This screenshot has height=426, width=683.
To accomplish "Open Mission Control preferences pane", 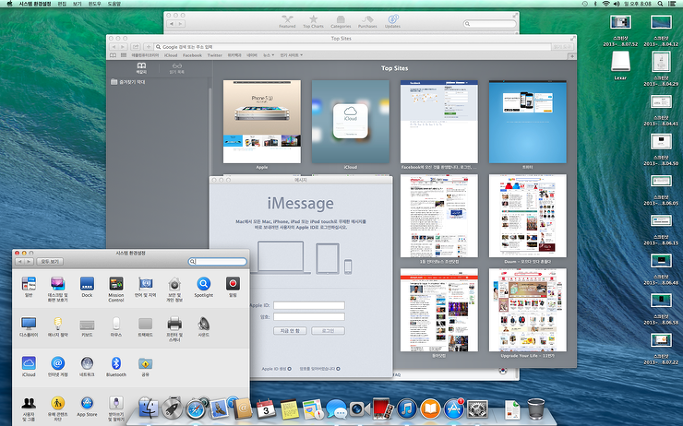I will click(116, 289).
